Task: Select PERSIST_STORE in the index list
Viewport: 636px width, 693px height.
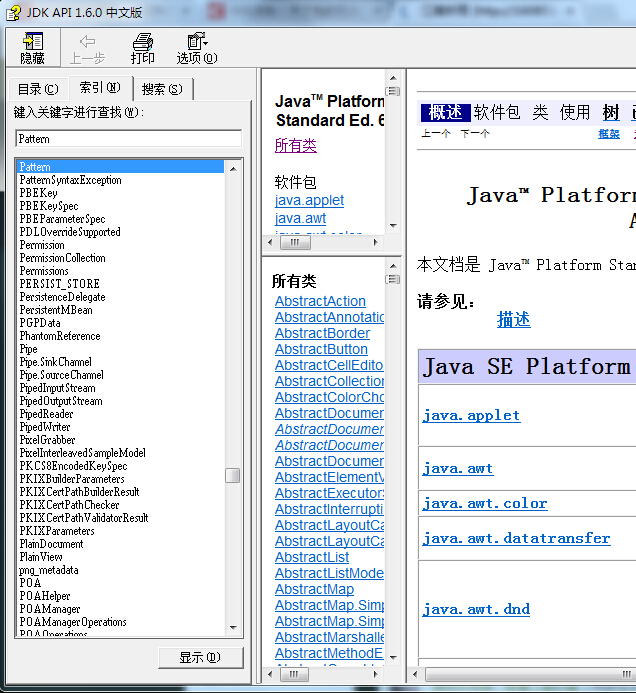Action: tap(60, 284)
